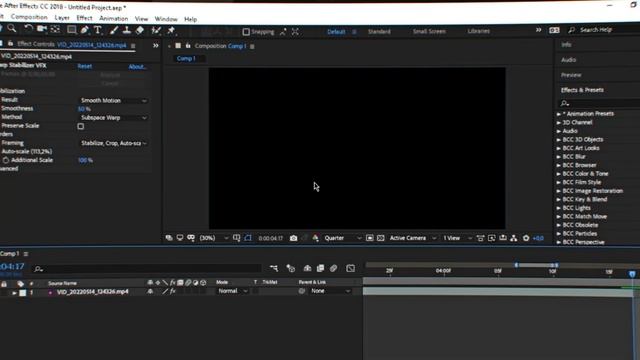The height and width of the screenshot is (360, 640).
Task: Select the Zoom magnifier tool
Action: pyautogui.click(x=12, y=29)
